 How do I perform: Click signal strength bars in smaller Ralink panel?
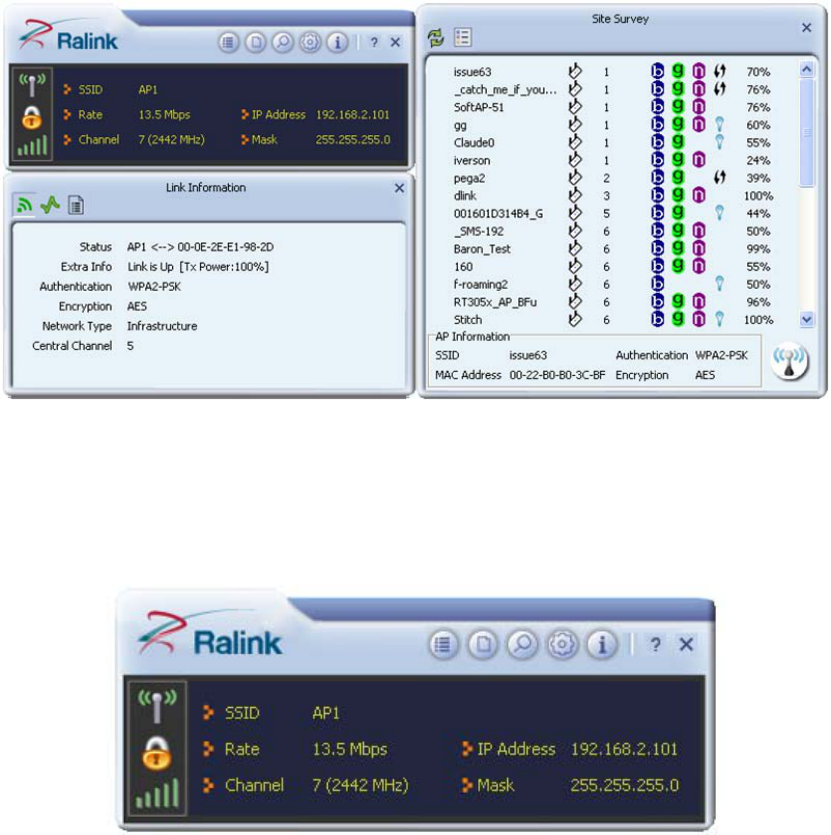[x=32, y=145]
